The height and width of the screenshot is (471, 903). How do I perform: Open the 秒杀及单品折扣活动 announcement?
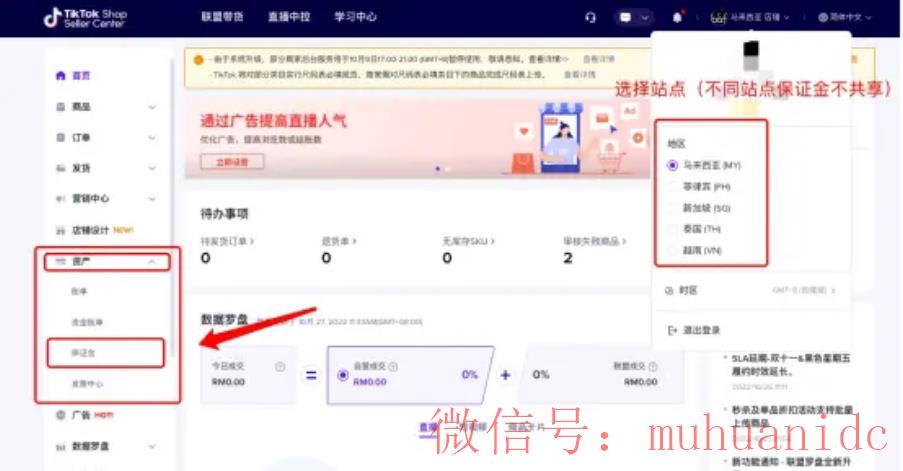pos(791,416)
